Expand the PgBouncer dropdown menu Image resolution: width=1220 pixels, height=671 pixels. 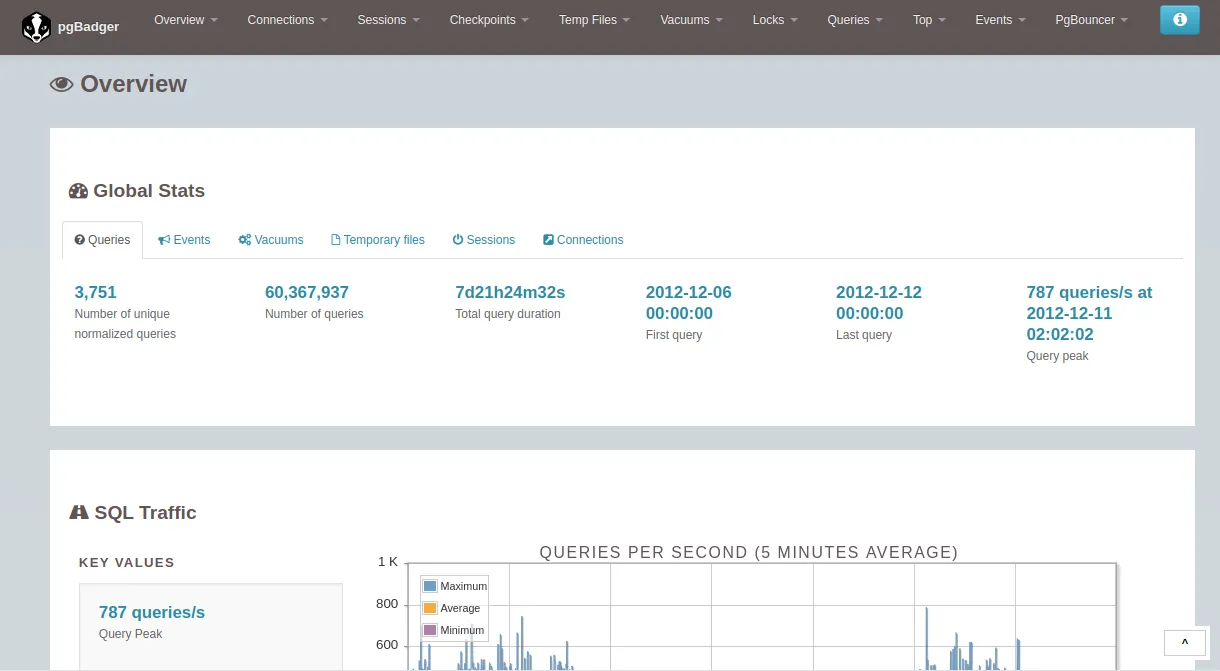point(1091,20)
